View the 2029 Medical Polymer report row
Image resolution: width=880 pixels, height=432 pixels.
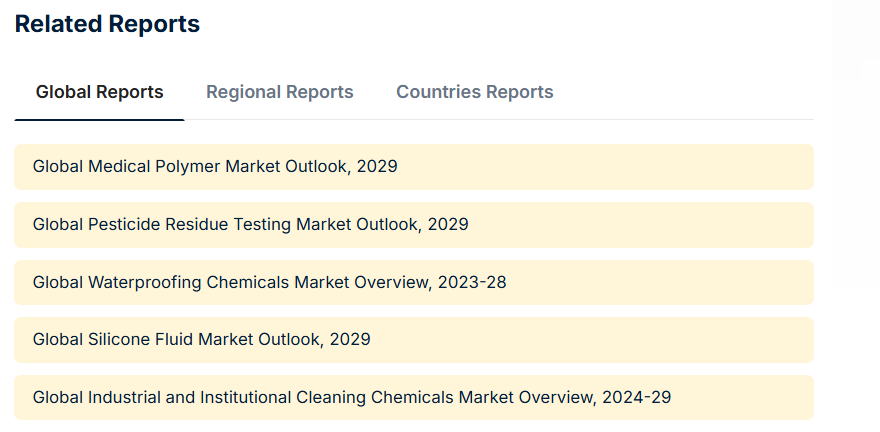(413, 166)
